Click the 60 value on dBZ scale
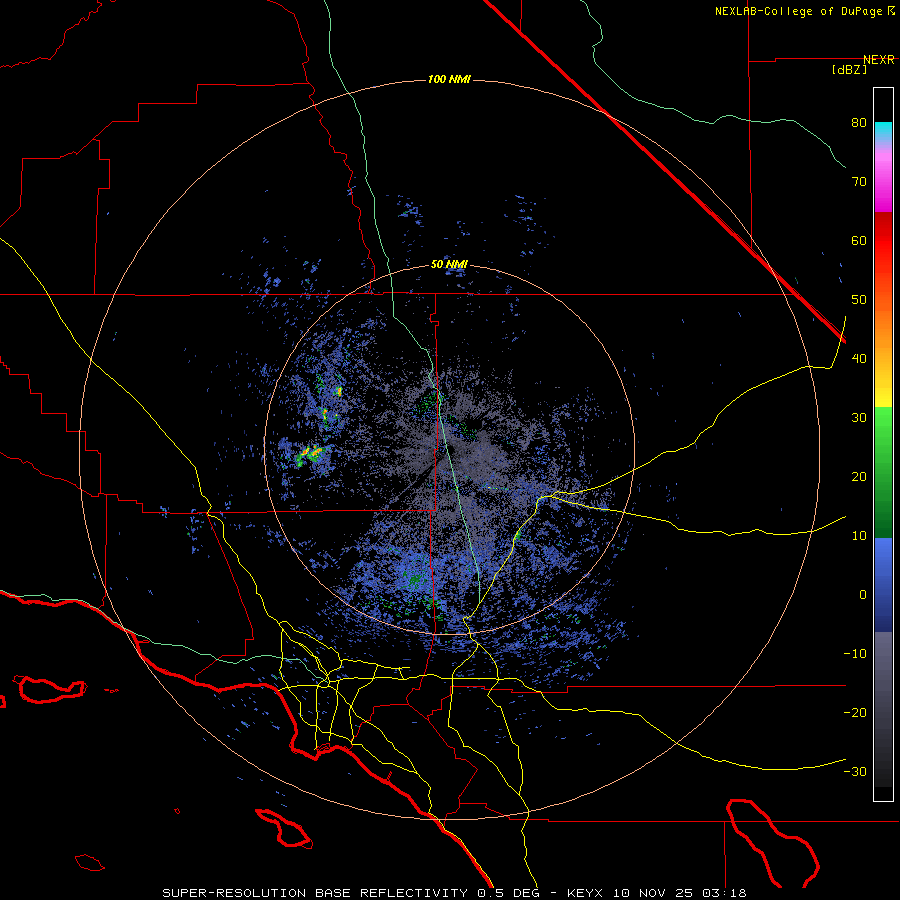Screen dimensions: 900x900 pyautogui.click(x=859, y=240)
